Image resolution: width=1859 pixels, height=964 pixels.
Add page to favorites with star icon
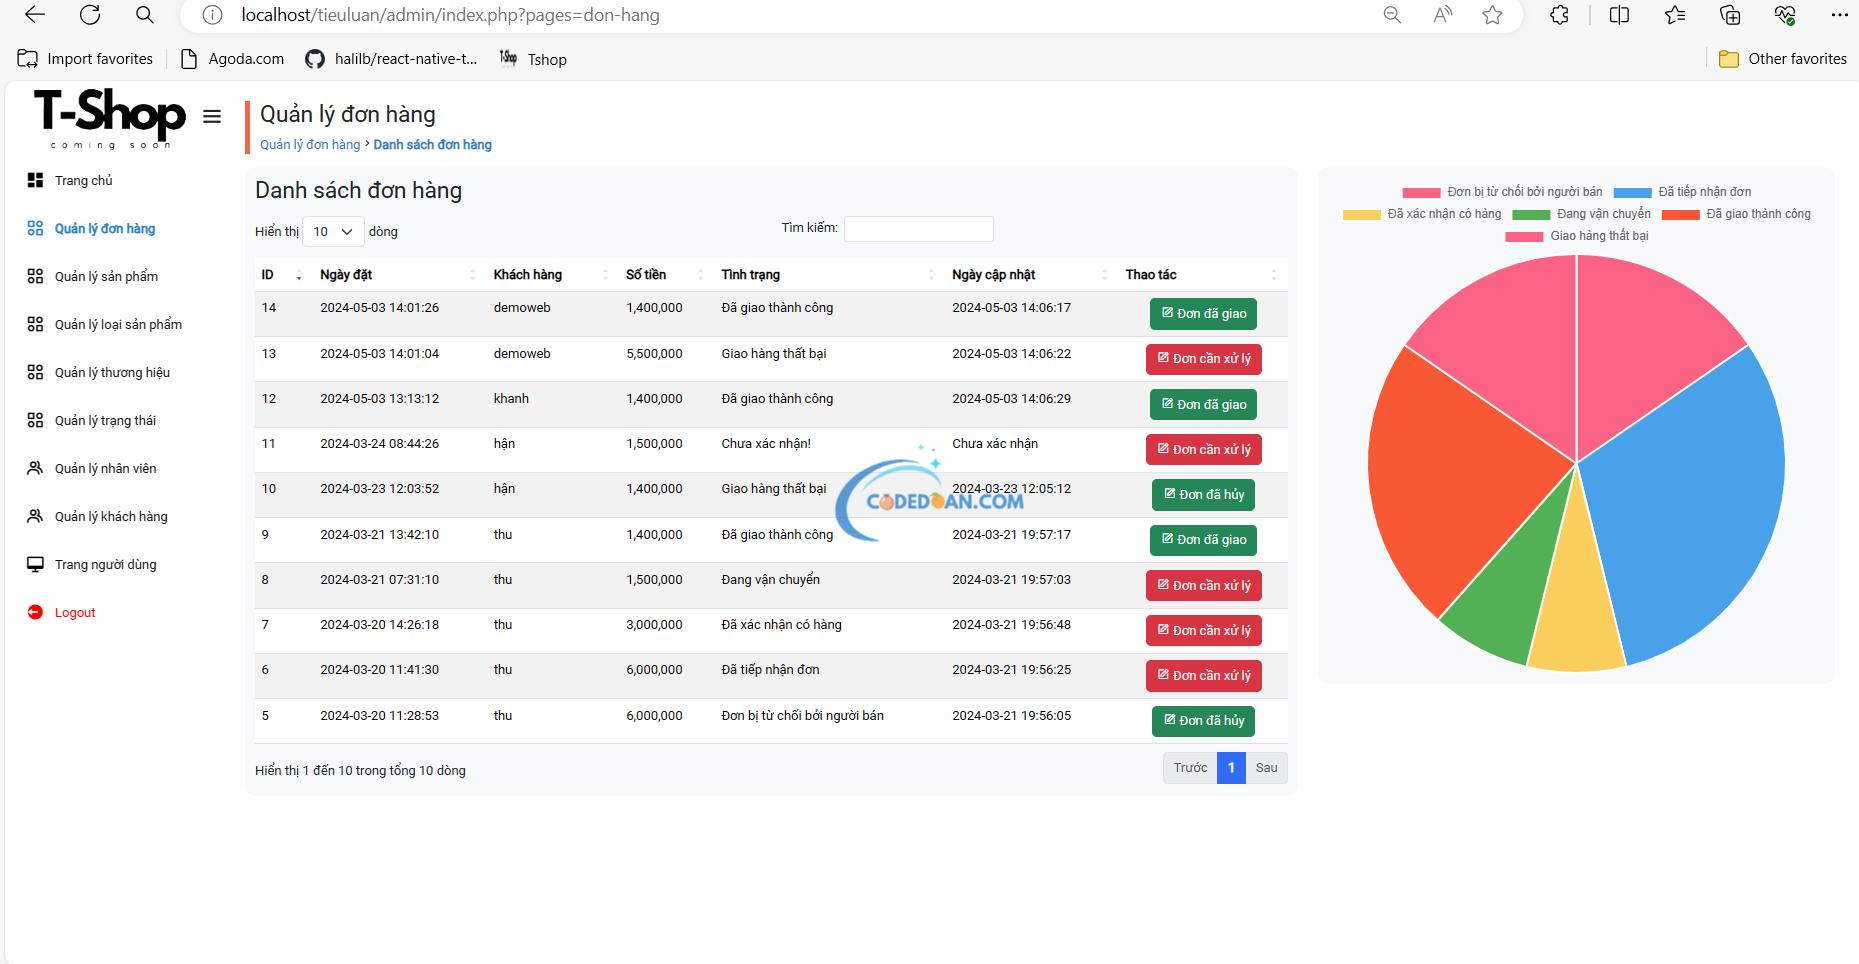coord(1493,15)
